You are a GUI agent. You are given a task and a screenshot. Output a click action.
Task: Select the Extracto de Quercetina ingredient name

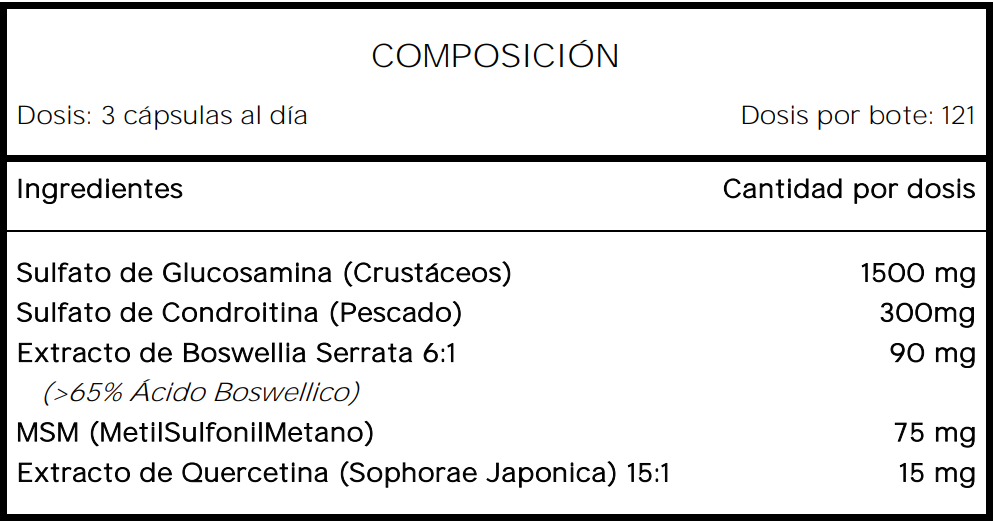[173, 473]
